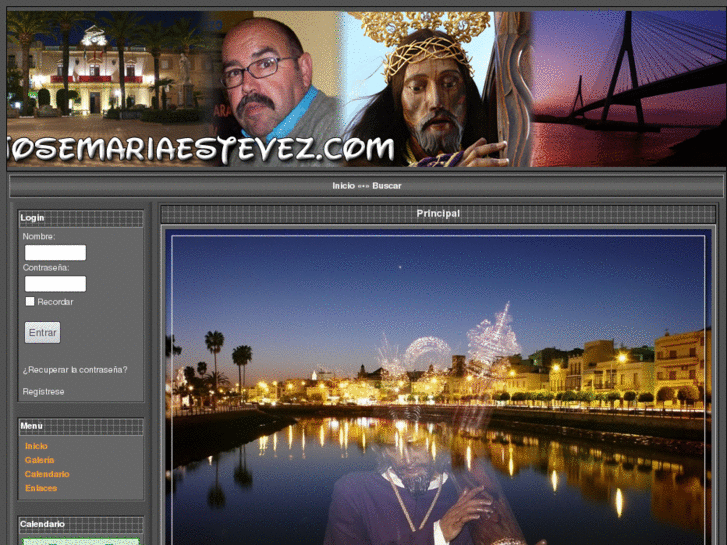The image size is (727, 545).
Task: Open Calendario in the sidebar Menu
Action: (47, 474)
